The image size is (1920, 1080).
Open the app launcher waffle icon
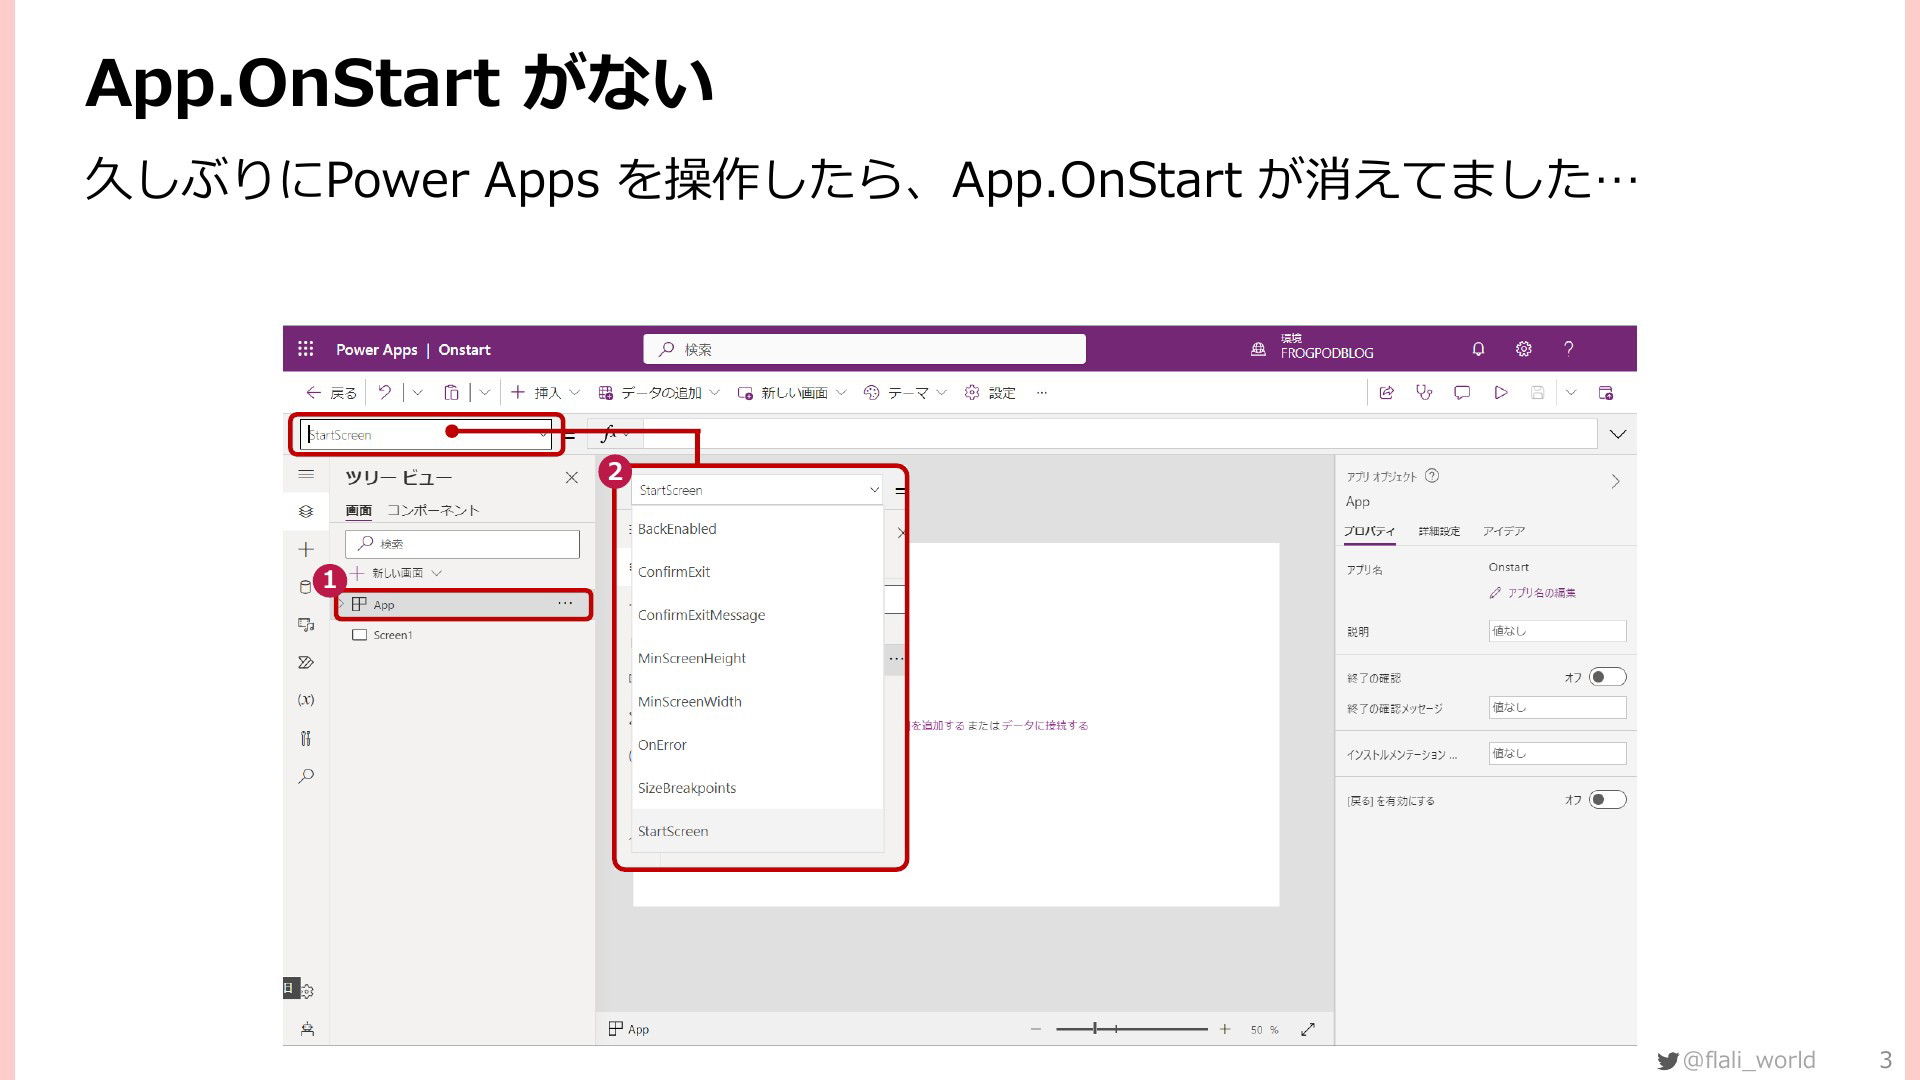tap(306, 349)
